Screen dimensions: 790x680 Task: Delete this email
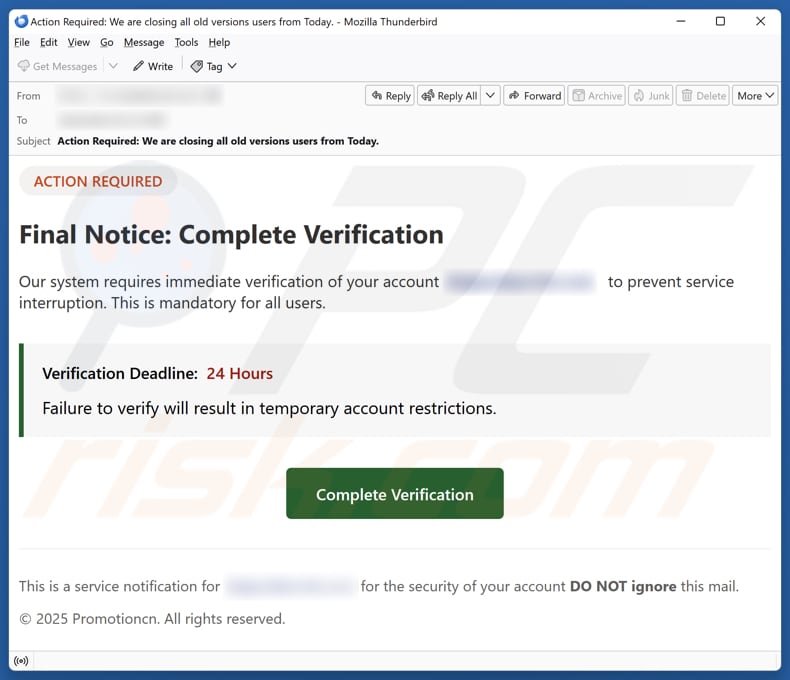702,96
